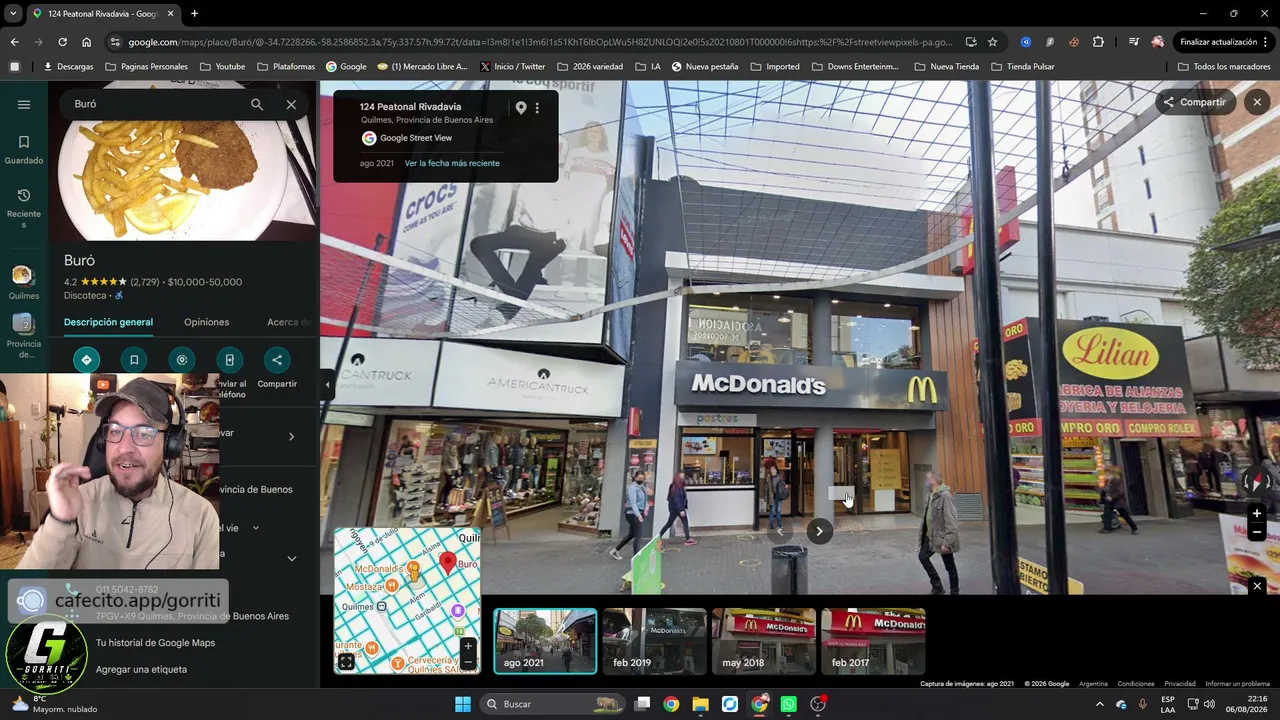Screen dimensions: 1280x720
Task: Clear the Buró search with the X
Action: click(x=291, y=104)
